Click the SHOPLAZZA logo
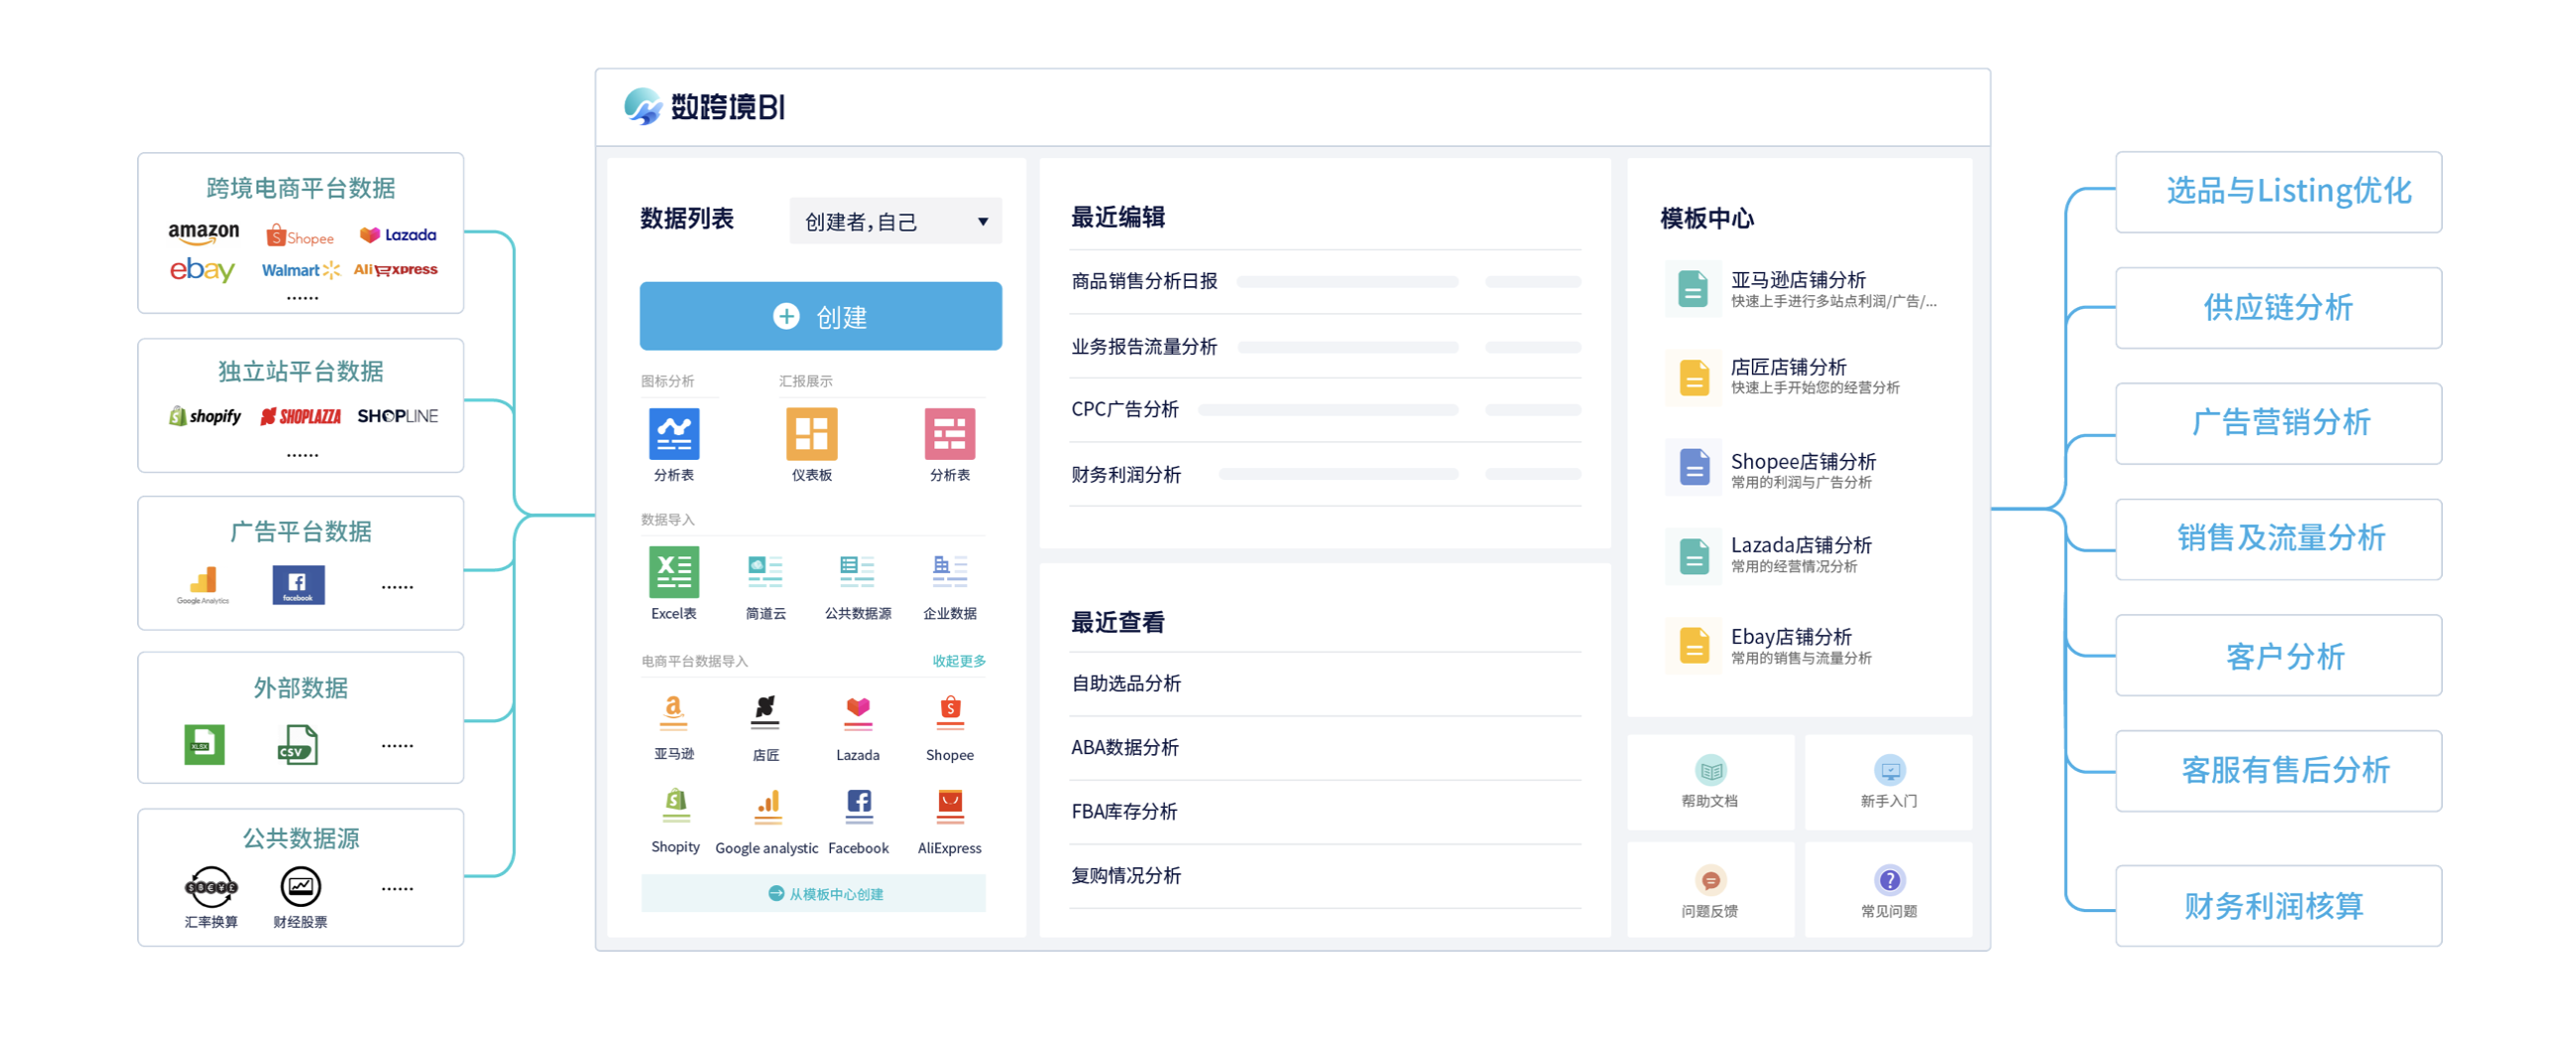 click(x=300, y=416)
